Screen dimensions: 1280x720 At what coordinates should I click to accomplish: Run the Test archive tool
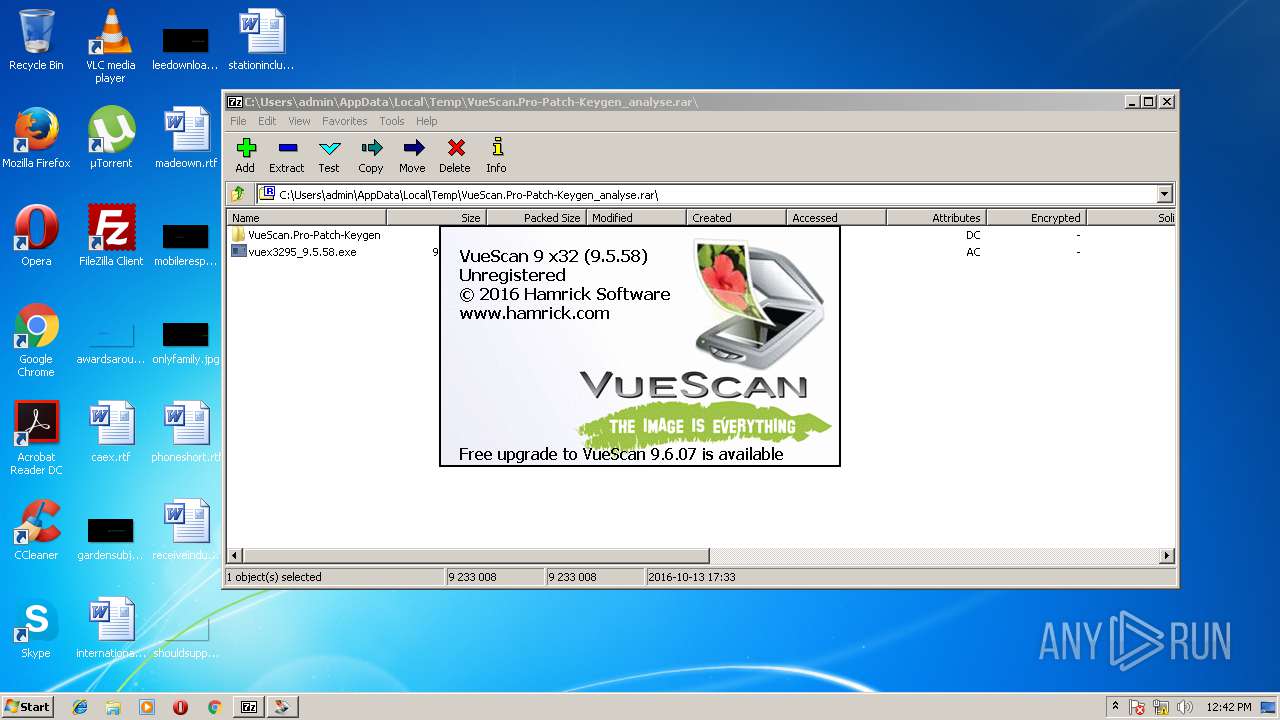pos(329,156)
